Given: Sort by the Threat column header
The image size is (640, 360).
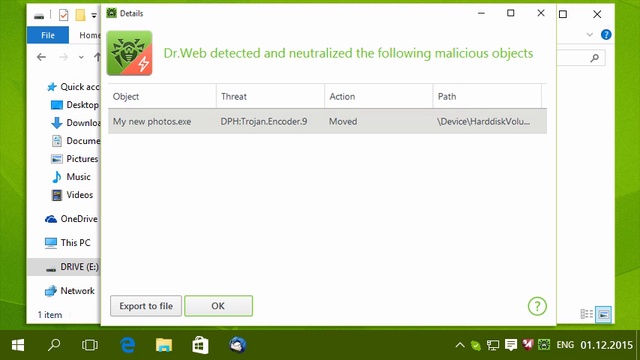Looking at the screenshot, I should coord(270,96).
